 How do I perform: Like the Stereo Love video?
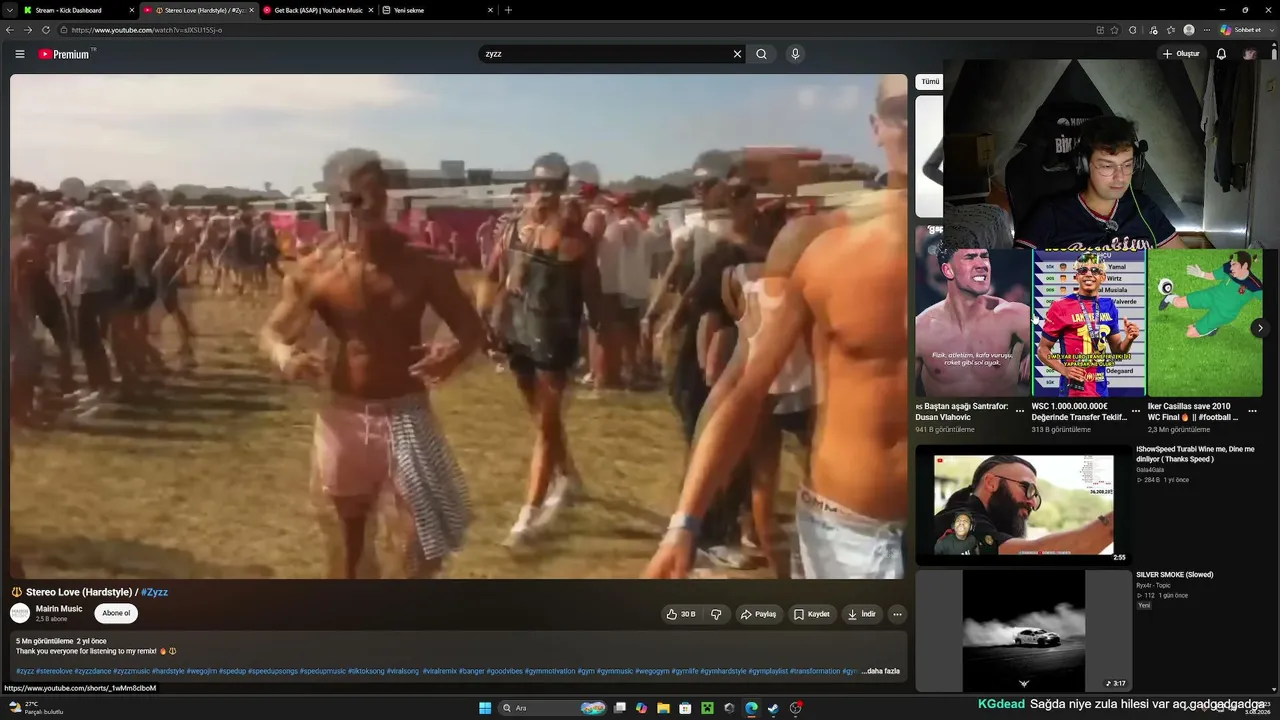(x=681, y=614)
